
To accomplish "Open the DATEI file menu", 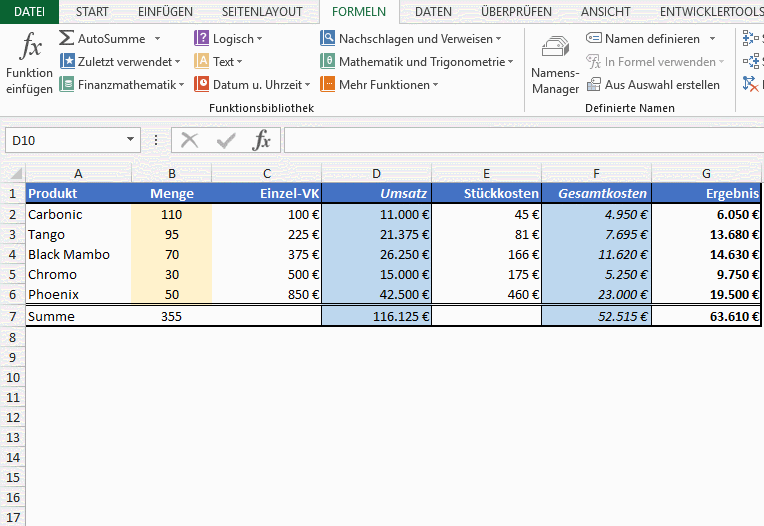I will (x=29, y=12).
